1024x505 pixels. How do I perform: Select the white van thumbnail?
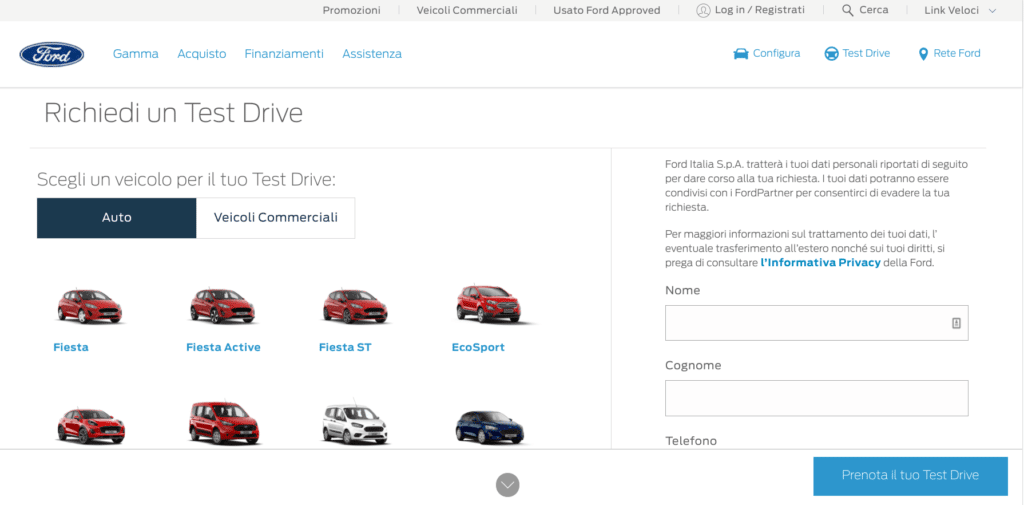point(357,424)
